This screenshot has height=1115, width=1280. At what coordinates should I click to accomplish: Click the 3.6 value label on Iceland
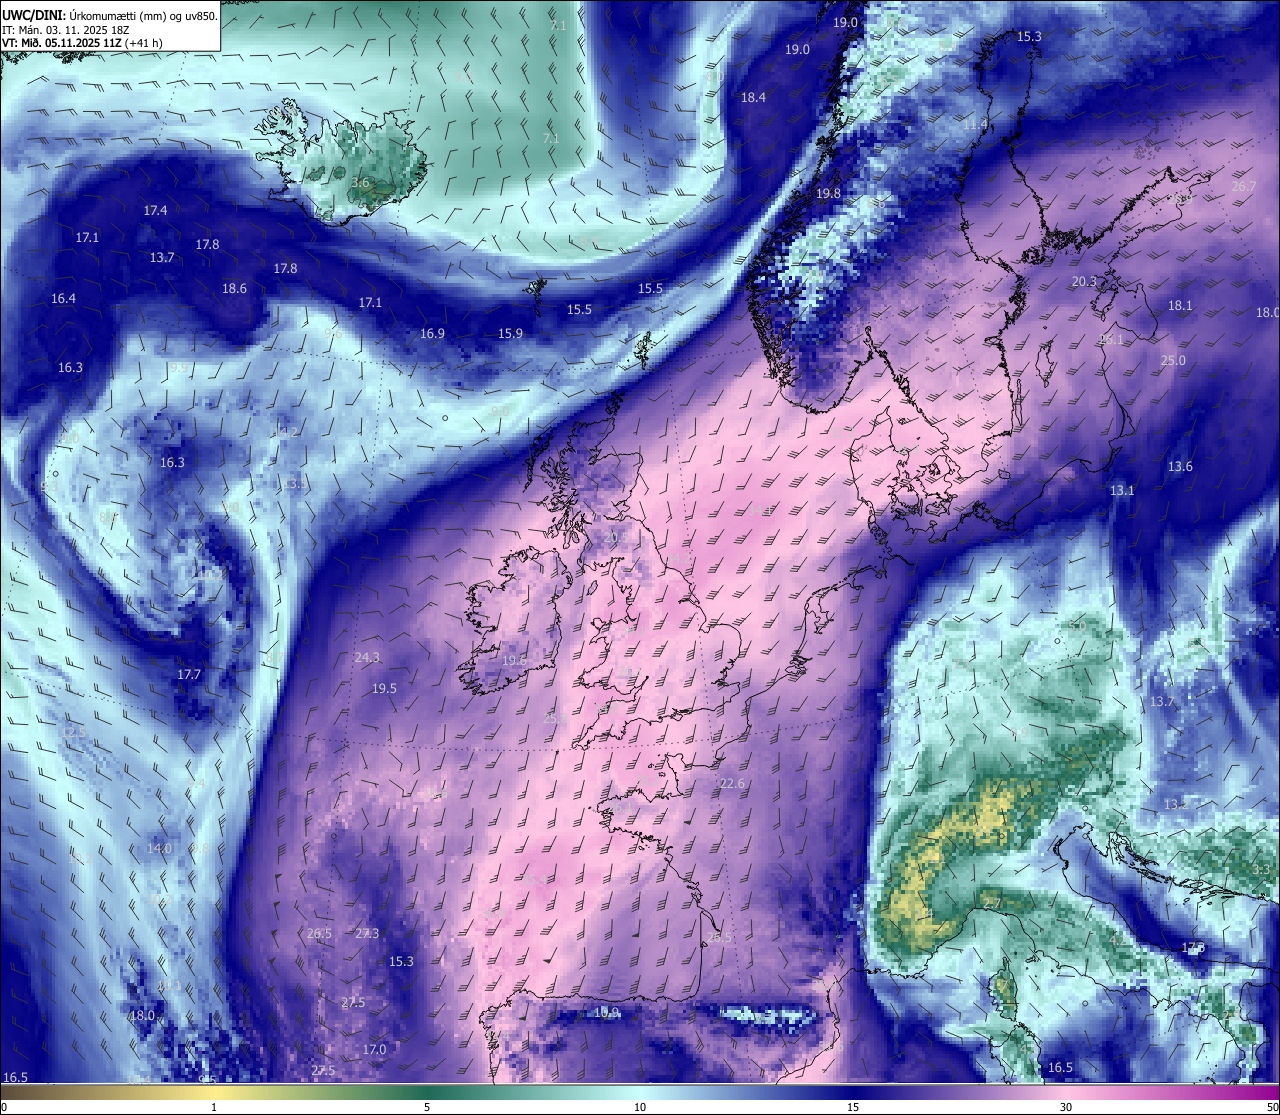tap(360, 183)
